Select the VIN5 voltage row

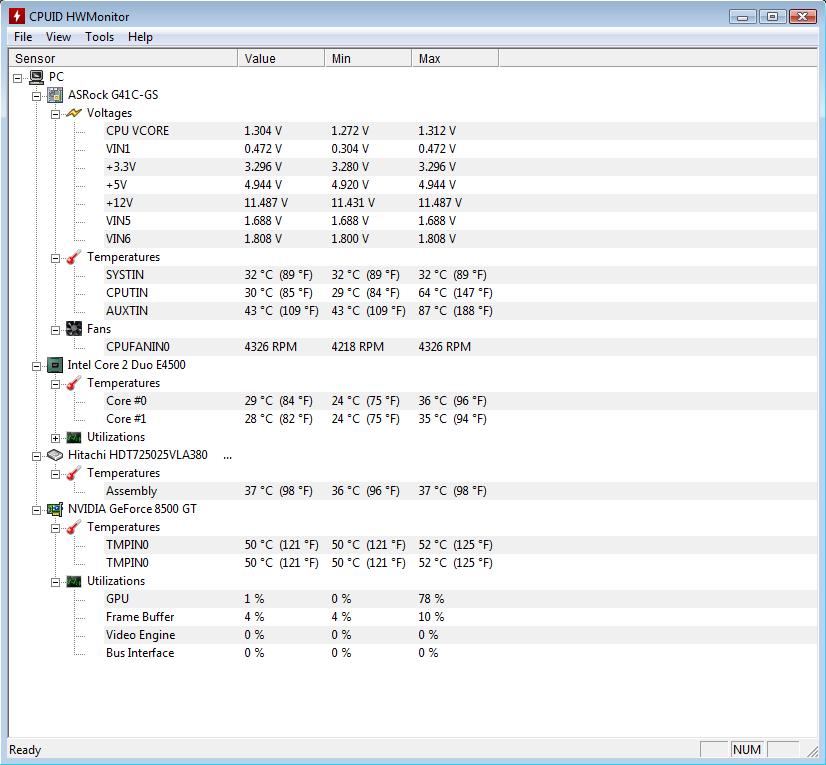(461, 221)
